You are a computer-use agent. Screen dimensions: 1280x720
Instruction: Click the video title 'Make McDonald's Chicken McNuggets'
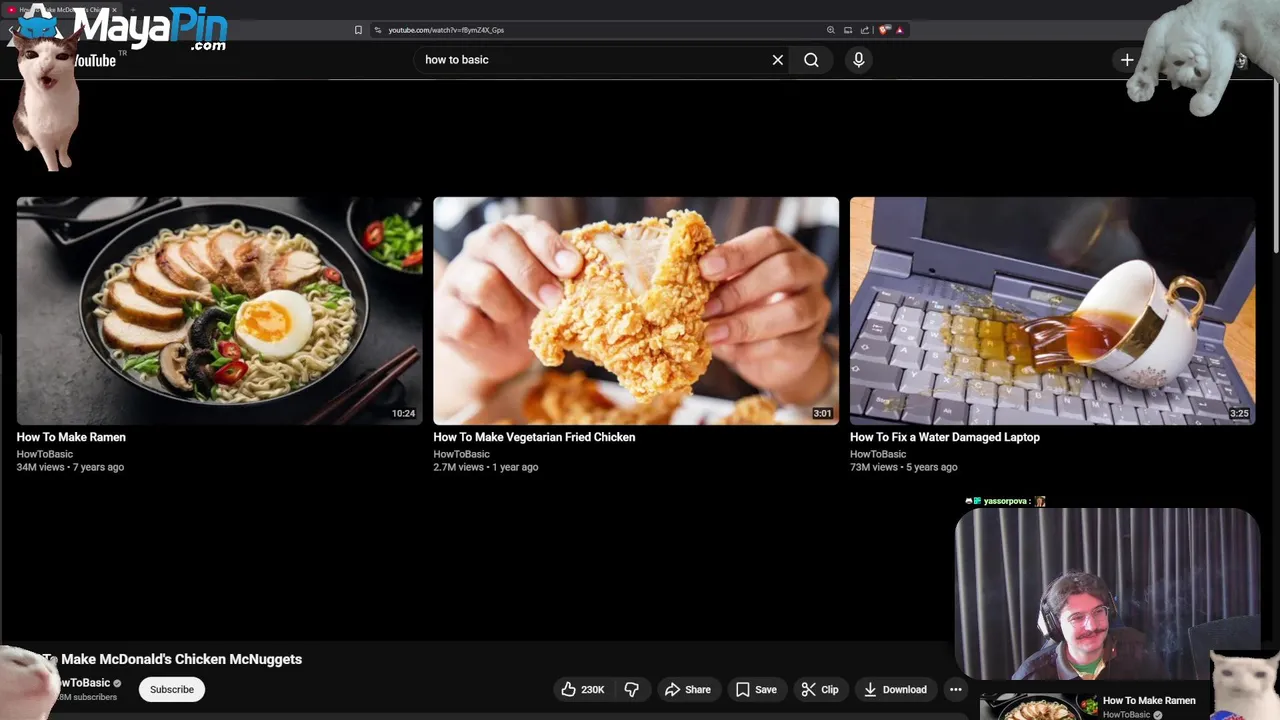pyautogui.click(x=181, y=659)
